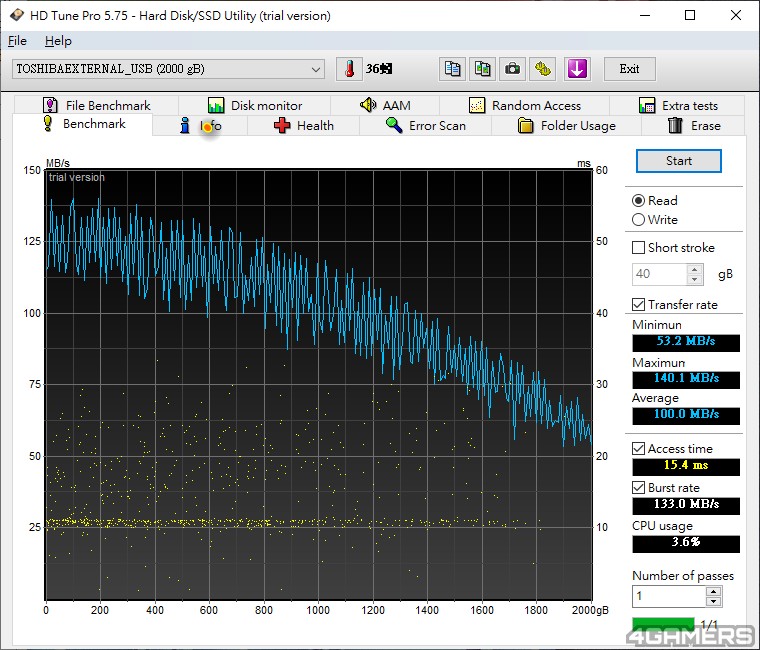
Task: Open the options gears icon
Action: click(543, 69)
